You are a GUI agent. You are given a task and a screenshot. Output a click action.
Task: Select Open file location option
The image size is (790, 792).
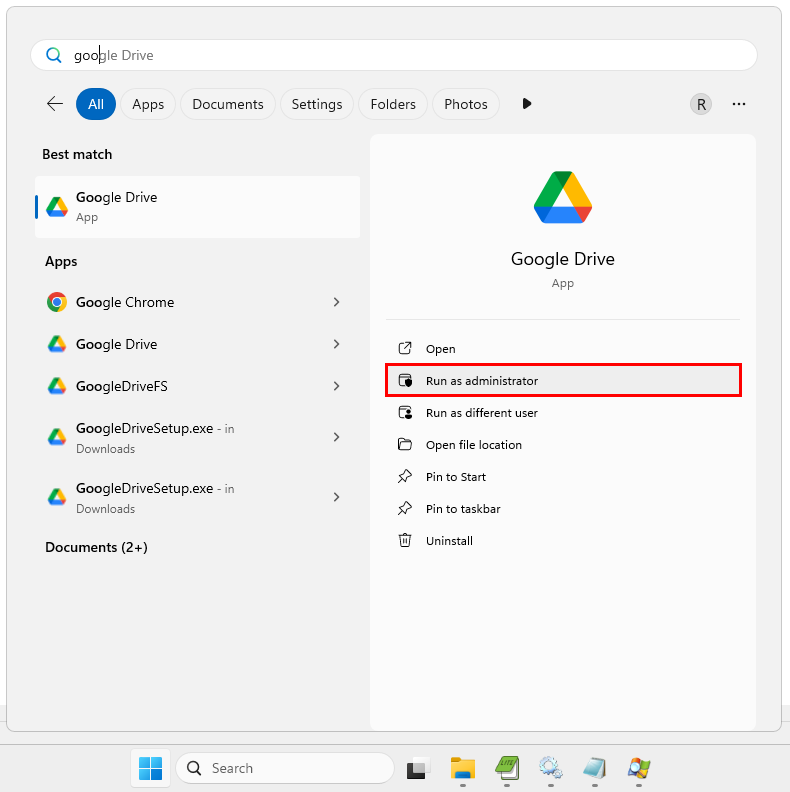473,445
